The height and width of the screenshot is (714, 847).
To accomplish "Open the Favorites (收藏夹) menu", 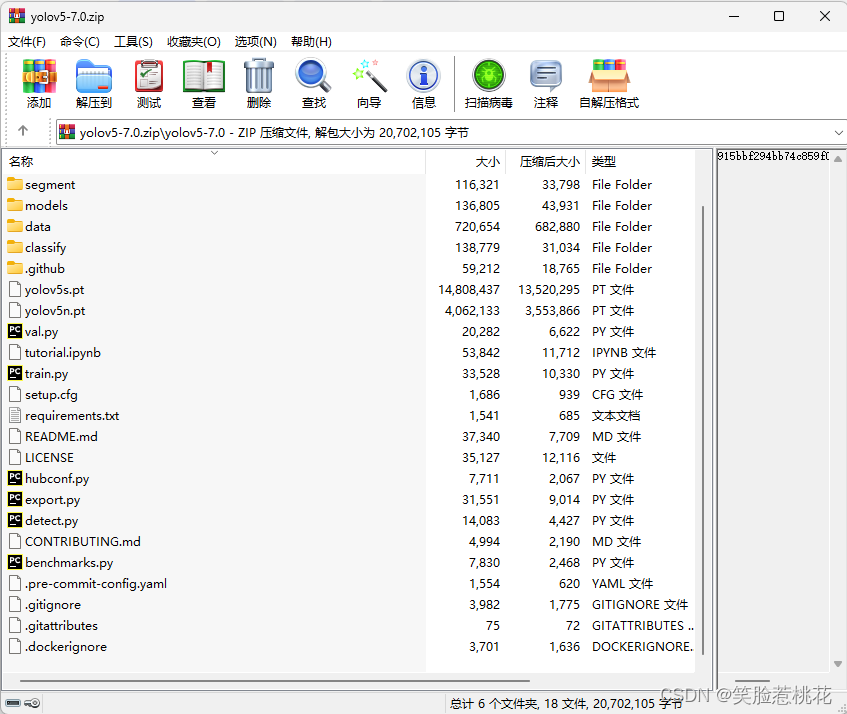I will pos(194,42).
